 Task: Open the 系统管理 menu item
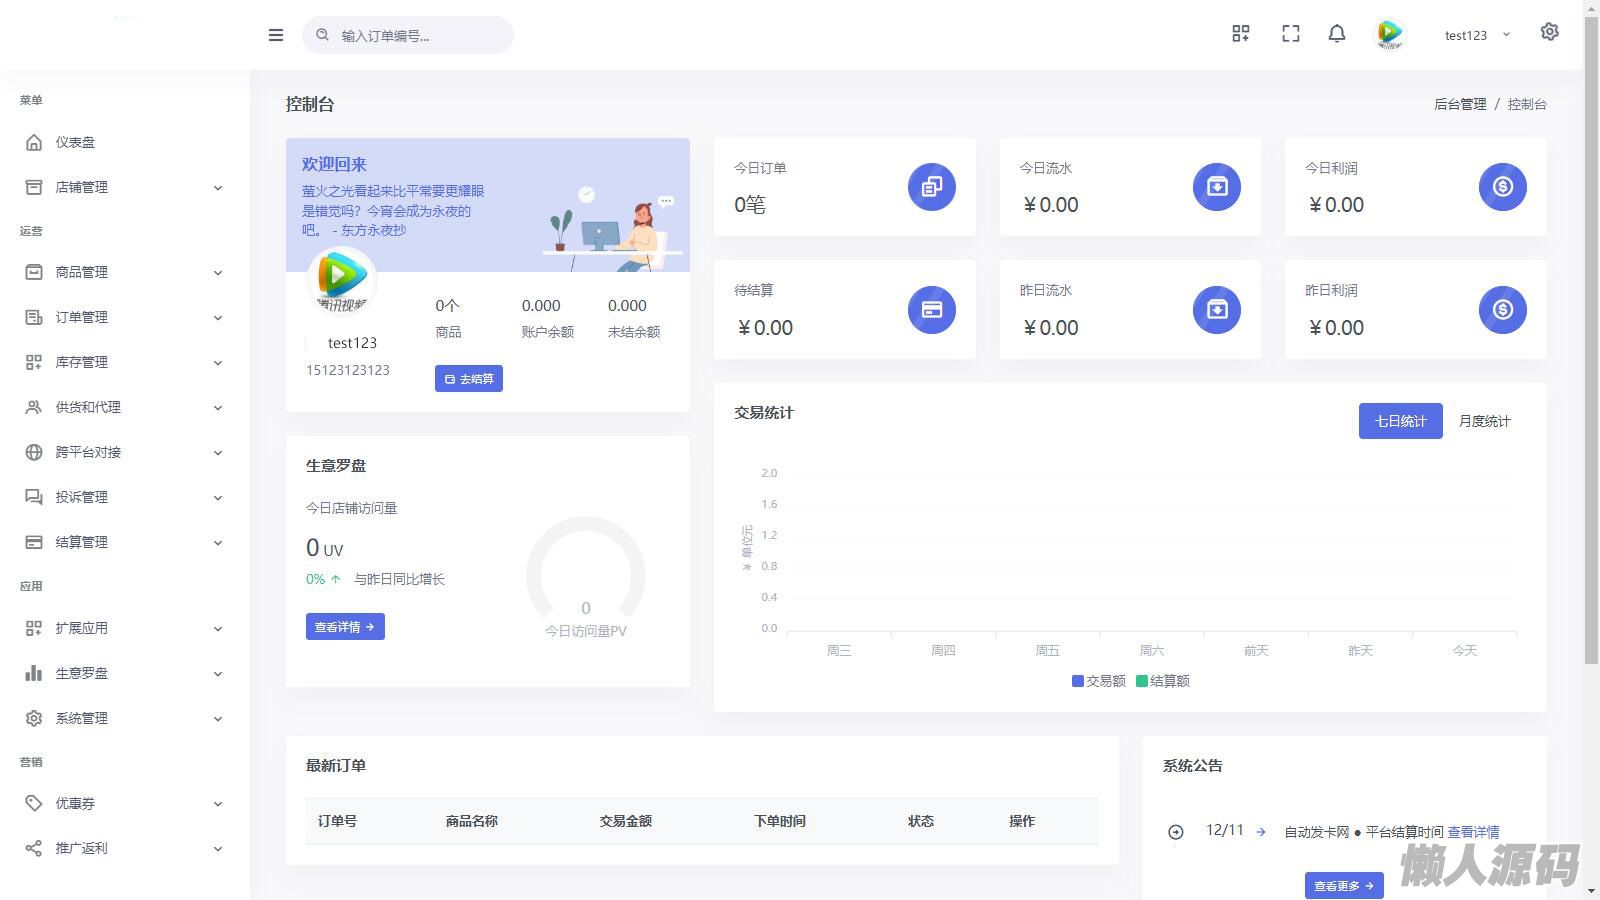(x=125, y=718)
